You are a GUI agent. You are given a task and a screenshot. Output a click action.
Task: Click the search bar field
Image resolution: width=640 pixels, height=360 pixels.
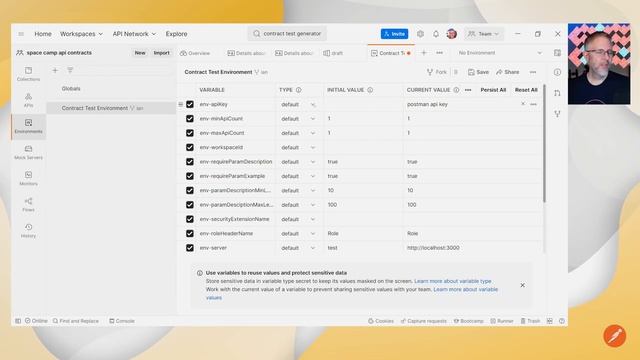click(287, 34)
